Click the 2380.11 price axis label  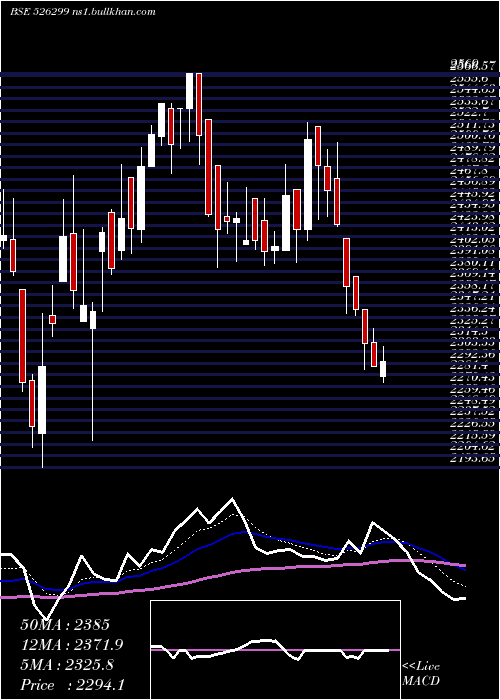coord(472,263)
